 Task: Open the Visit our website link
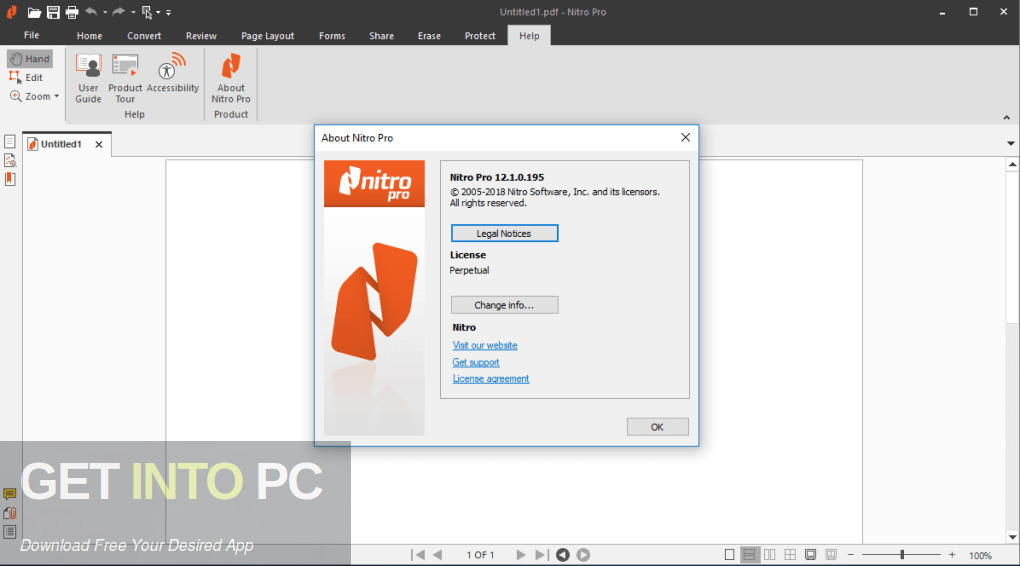(485, 345)
